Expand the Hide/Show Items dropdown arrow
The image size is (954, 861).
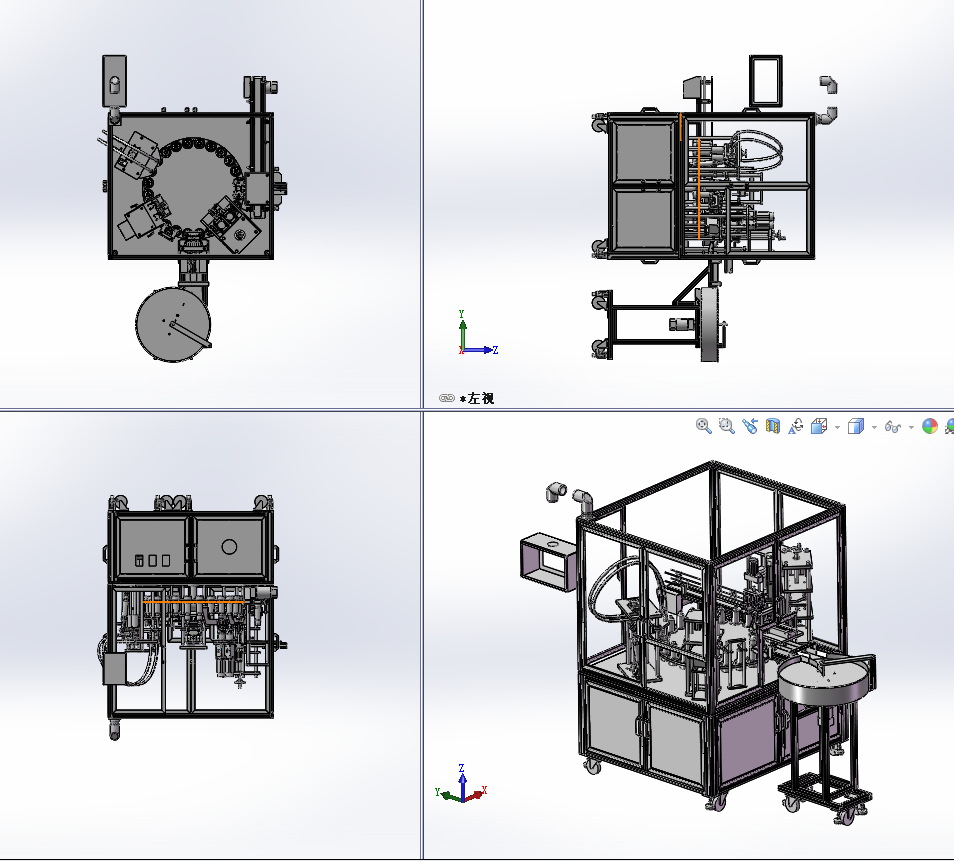click(911, 427)
